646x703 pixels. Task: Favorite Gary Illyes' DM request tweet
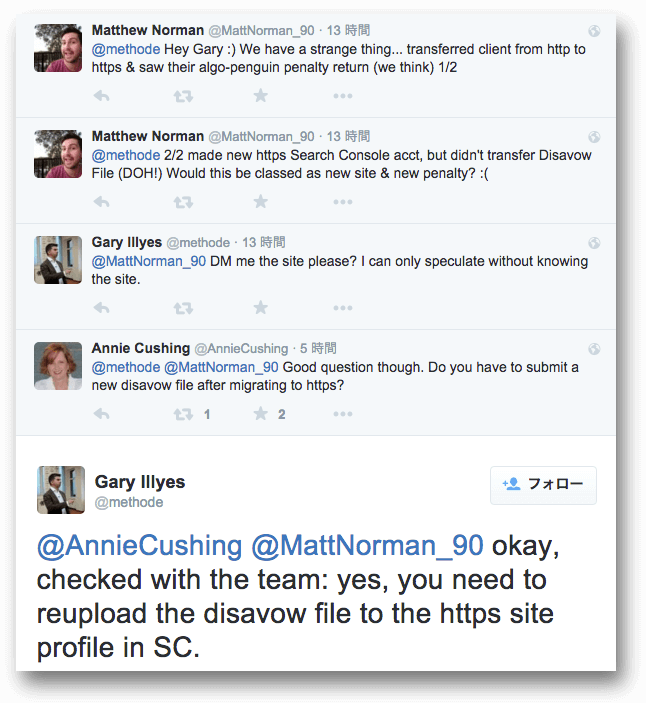click(x=260, y=308)
